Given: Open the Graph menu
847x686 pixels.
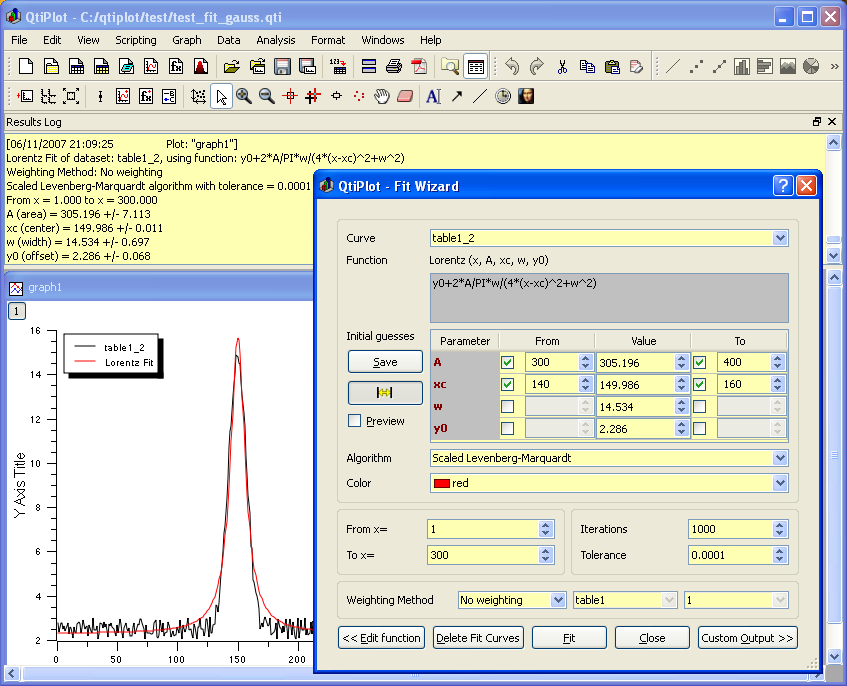Looking at the screenshot, I should [x=187, y=40].
